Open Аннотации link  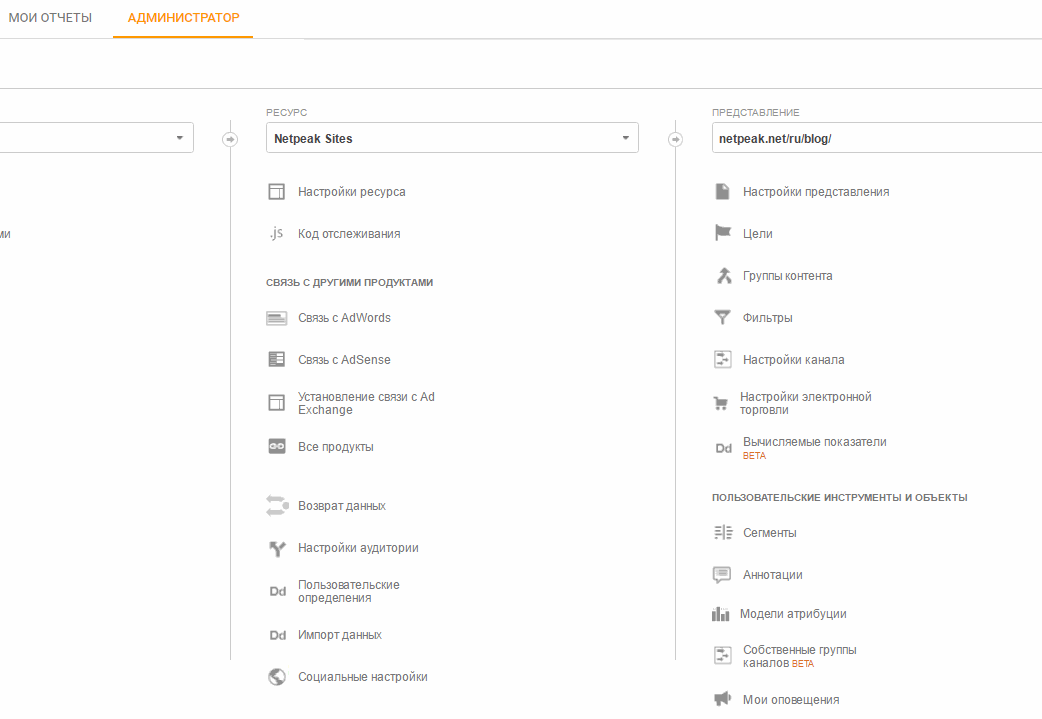[773, 575]
